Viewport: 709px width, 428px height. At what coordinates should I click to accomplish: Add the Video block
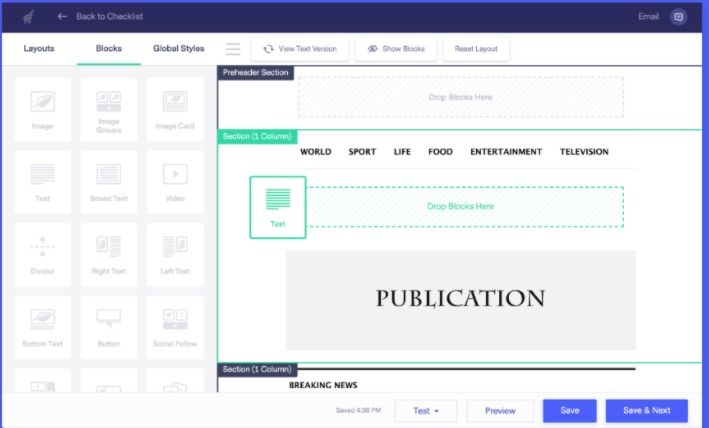coord(175,182)
